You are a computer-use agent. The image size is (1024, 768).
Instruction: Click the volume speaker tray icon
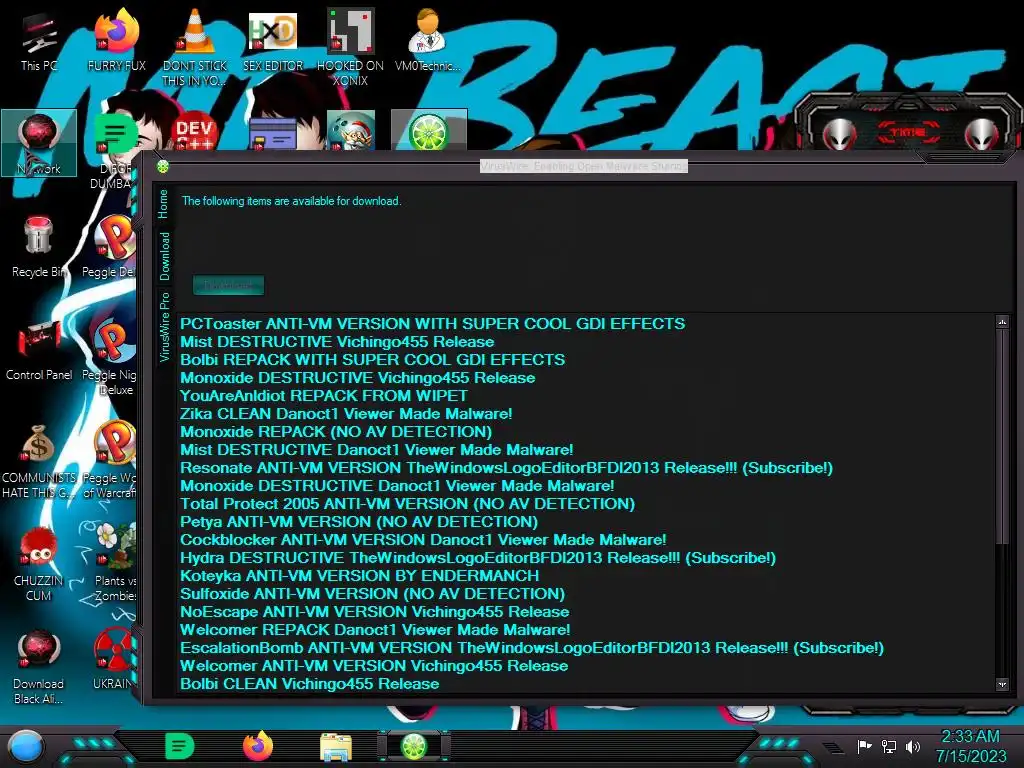[x=913, y=746]
